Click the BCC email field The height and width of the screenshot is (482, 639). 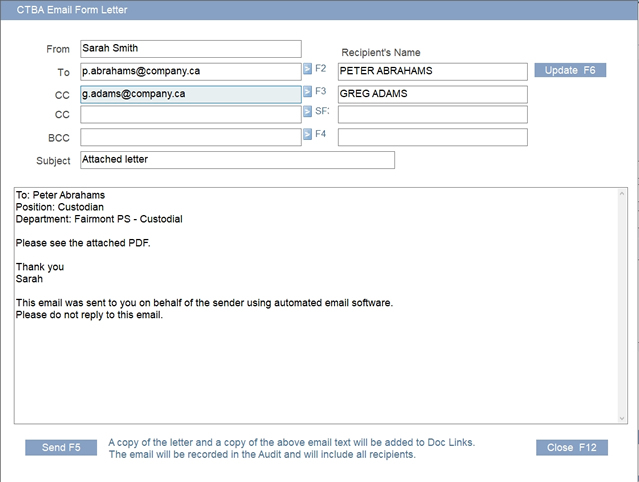tap(190, 137)
